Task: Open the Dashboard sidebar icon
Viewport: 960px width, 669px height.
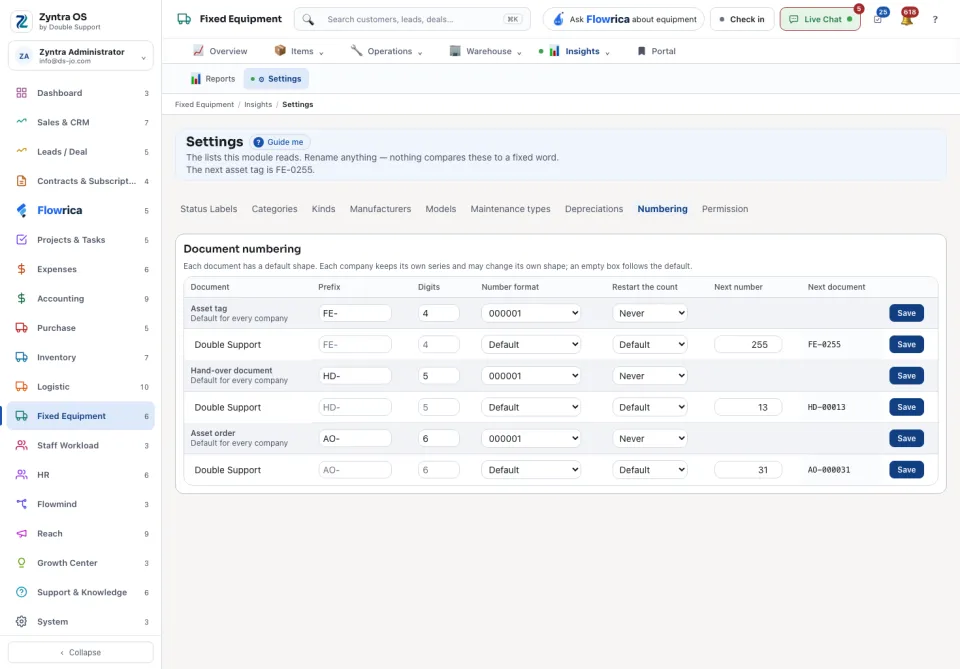Action: point(21,93)
